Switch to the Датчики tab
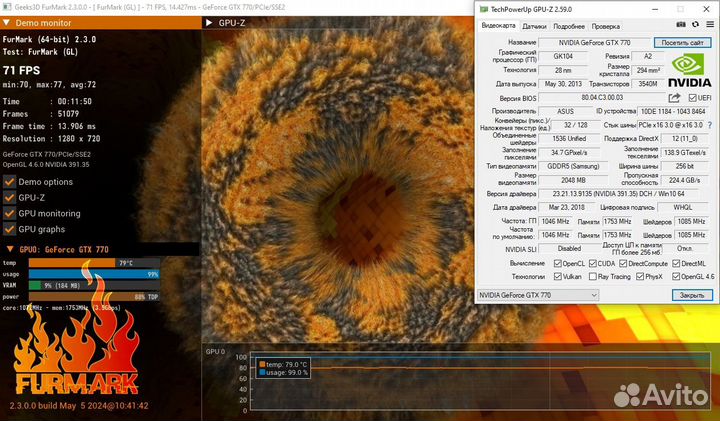This screenshot has height=421, width=720. (x=534, y=27)
